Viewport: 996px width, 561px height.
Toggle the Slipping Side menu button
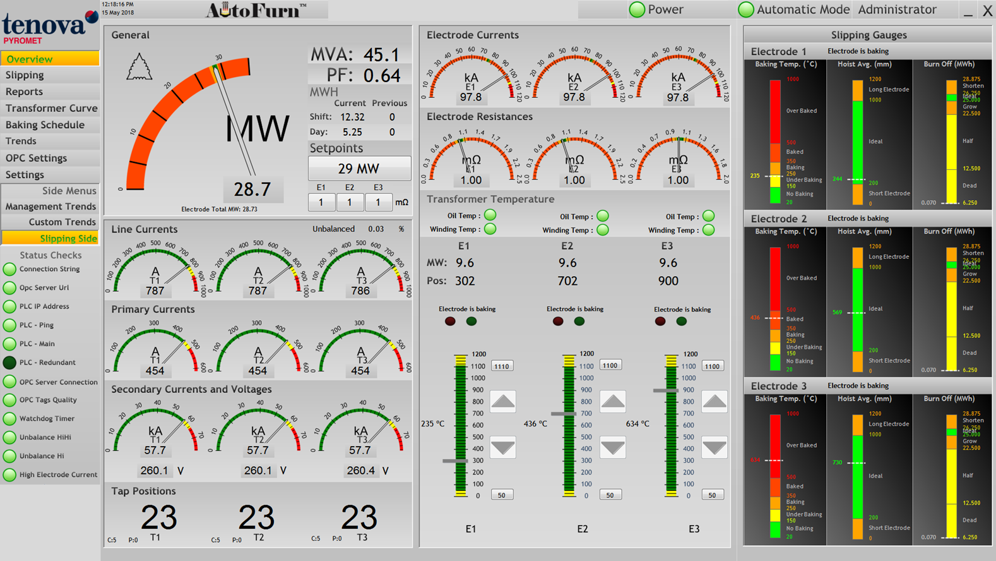50,238
